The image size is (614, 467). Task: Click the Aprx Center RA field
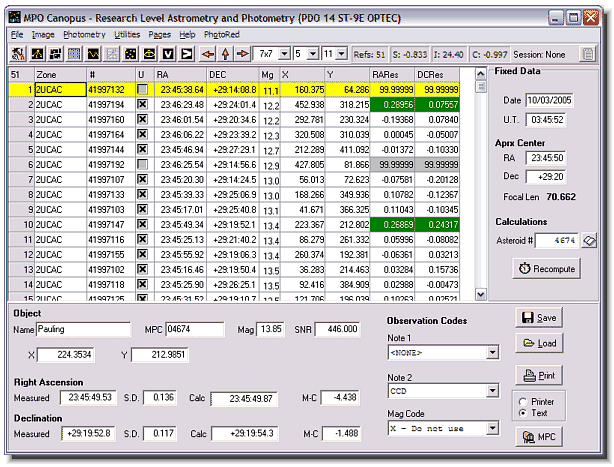tap(546, 158)
